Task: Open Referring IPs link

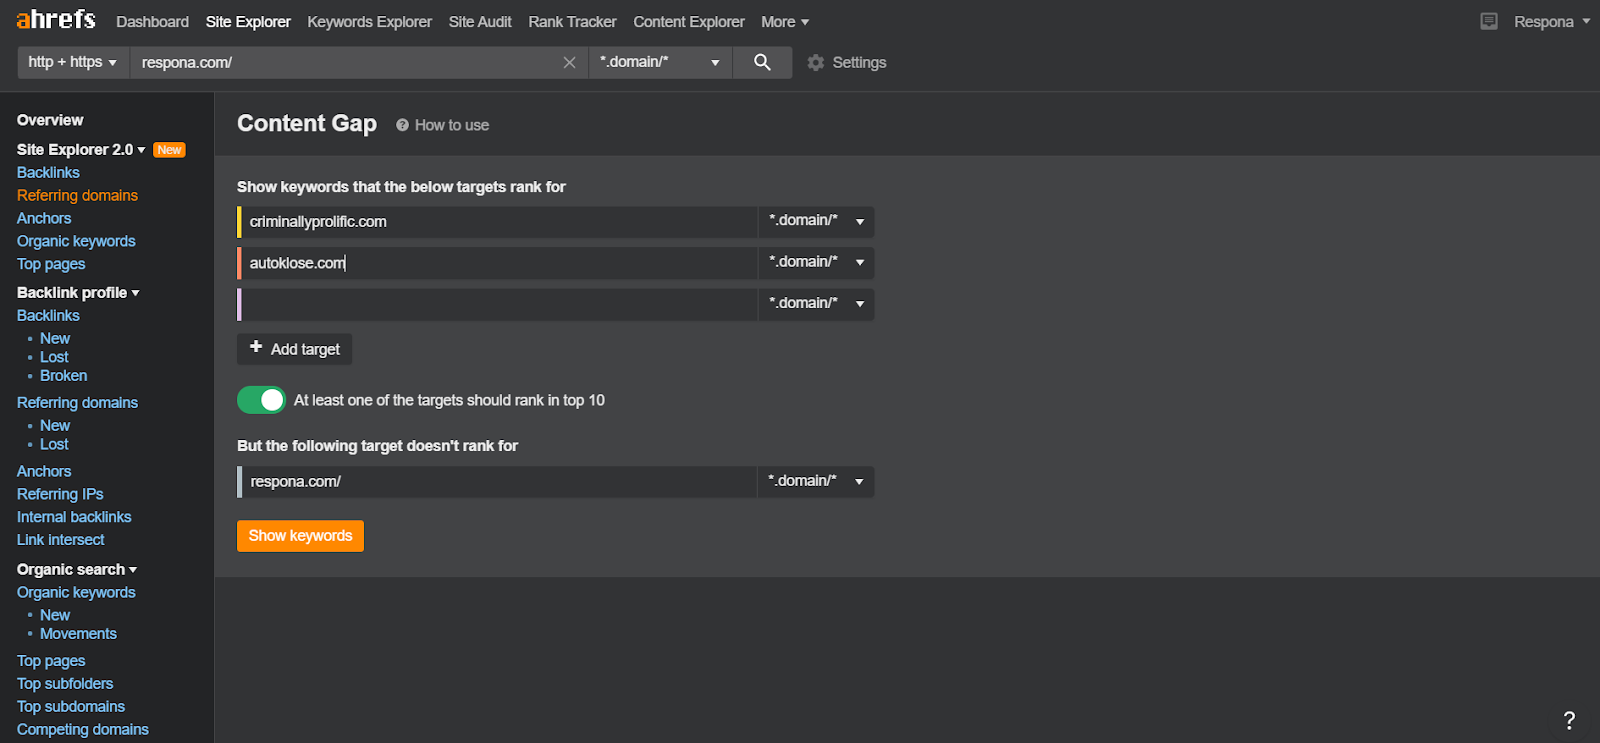Action: 60,494
